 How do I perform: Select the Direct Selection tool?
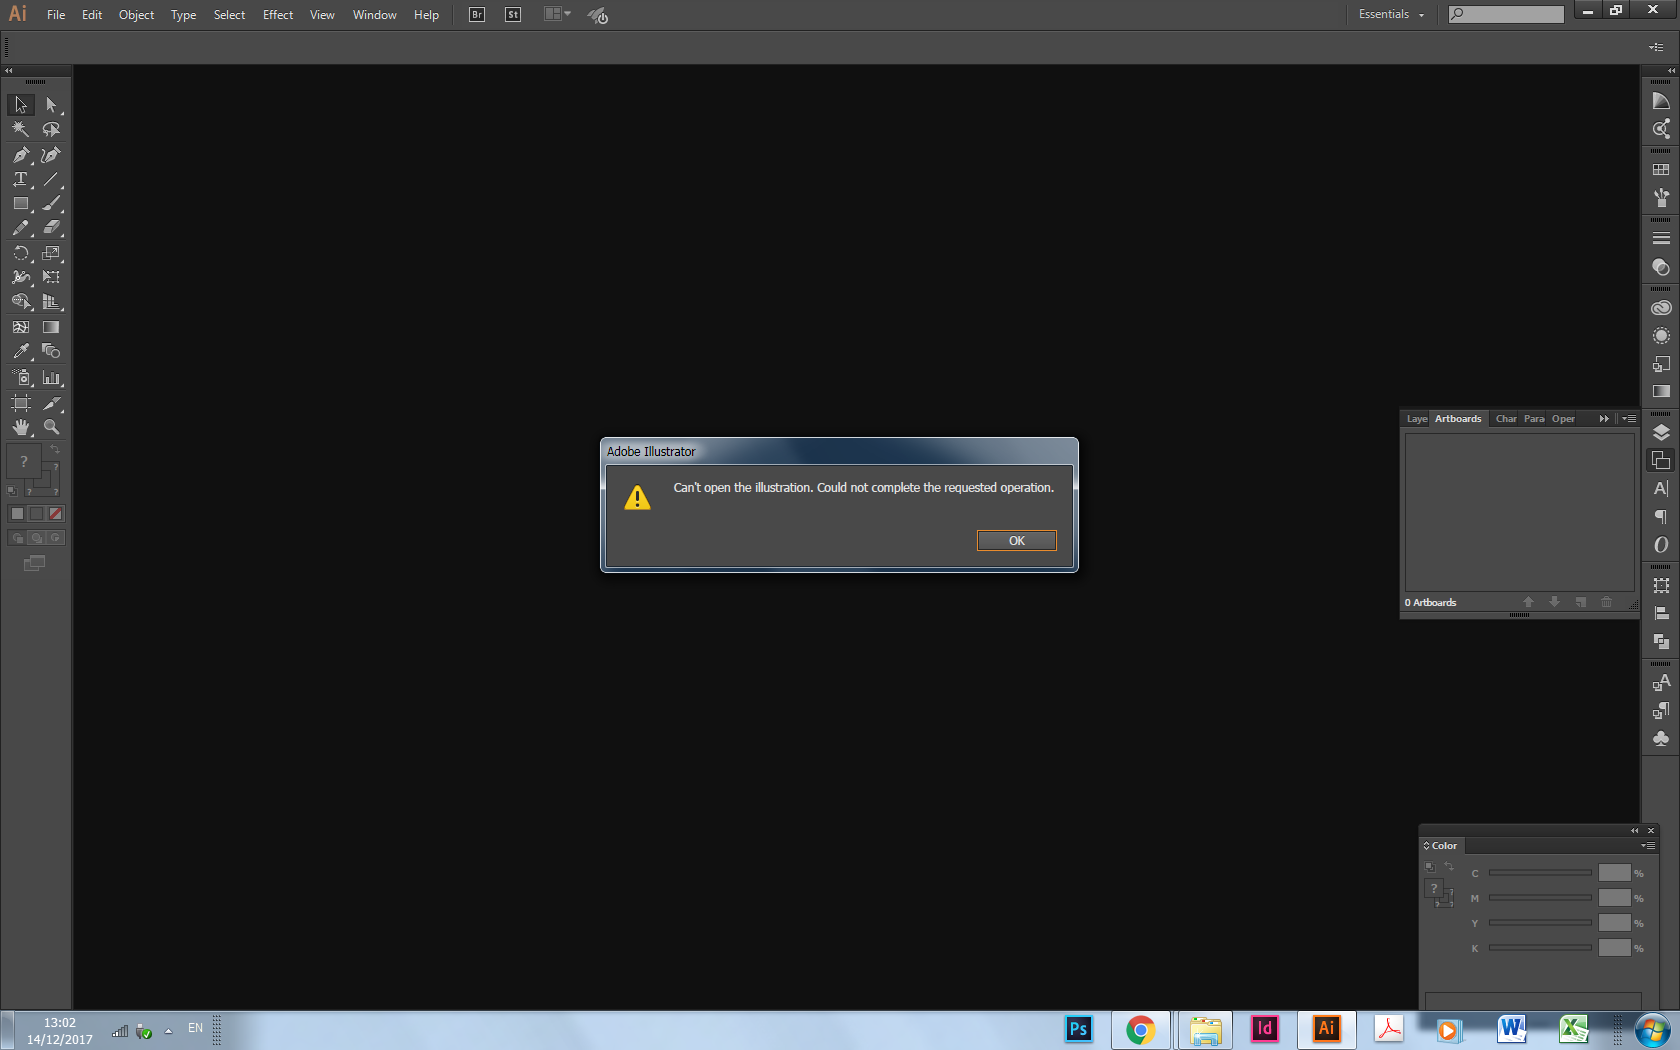click(51, 105)
